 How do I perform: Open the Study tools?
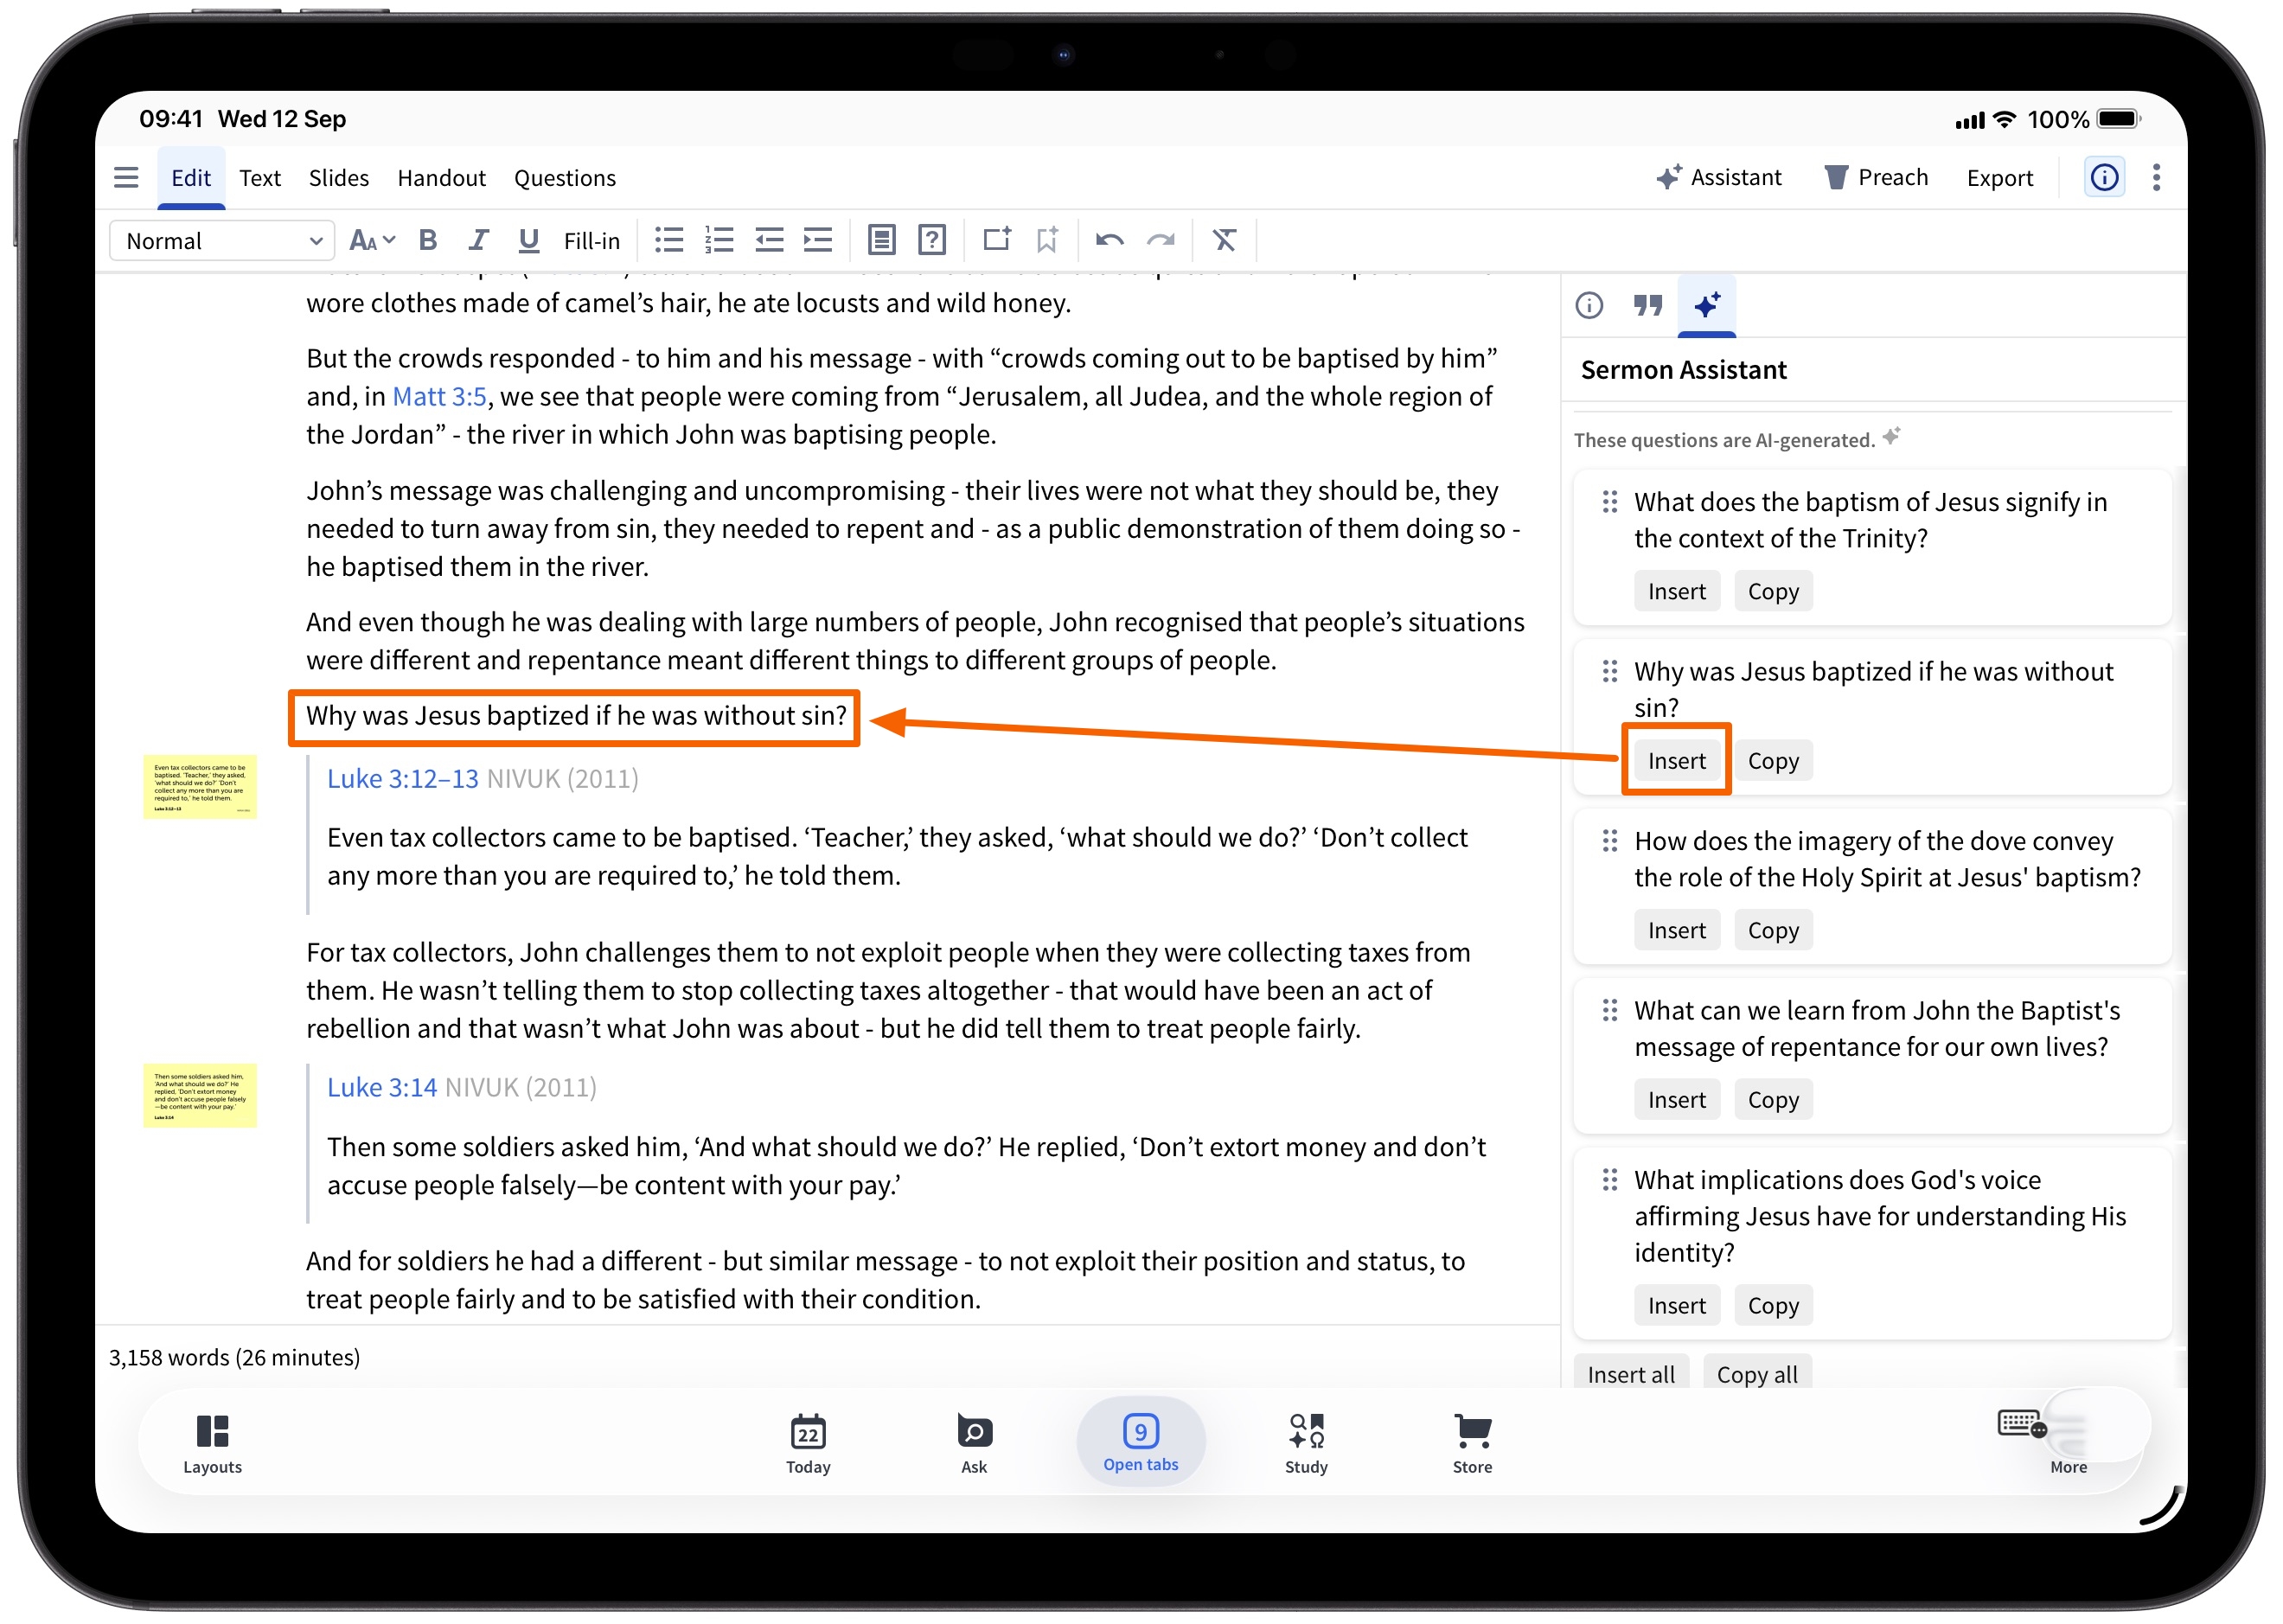point(1307,1445)
